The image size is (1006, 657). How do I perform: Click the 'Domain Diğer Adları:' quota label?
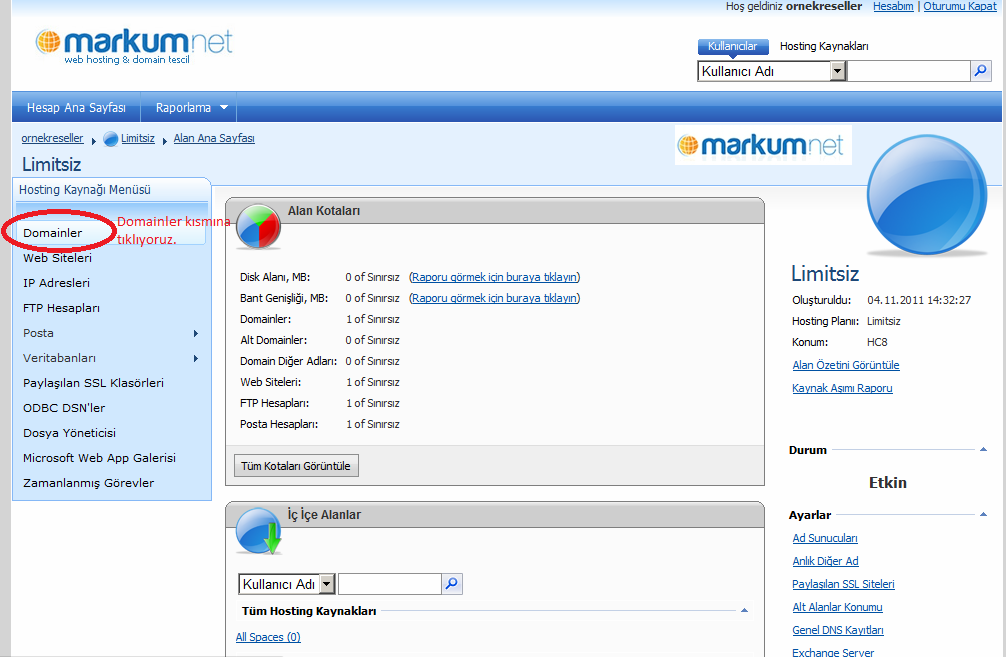click(289, 361)
